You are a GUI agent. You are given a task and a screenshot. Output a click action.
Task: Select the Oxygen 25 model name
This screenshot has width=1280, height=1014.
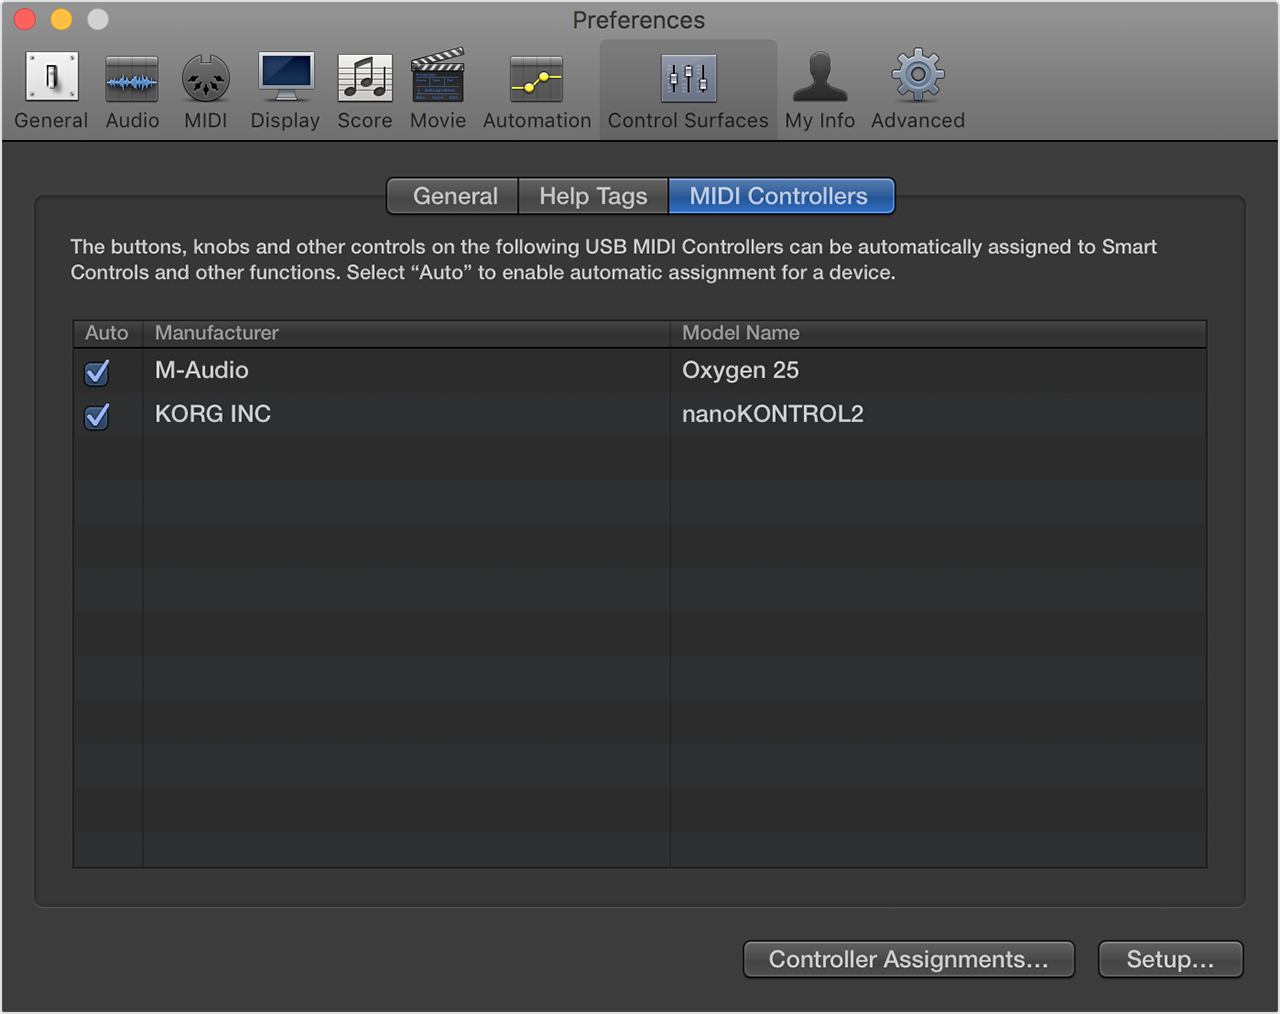(740, 370)
